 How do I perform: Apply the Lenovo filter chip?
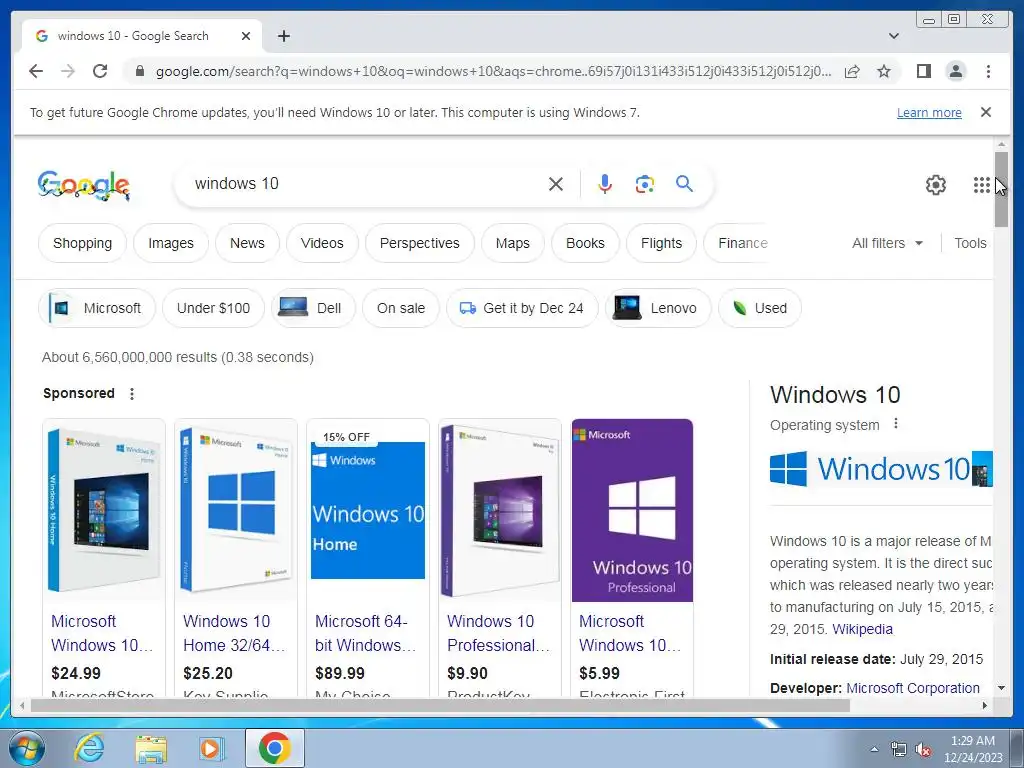pyautogui.click(x=658, y=308)
